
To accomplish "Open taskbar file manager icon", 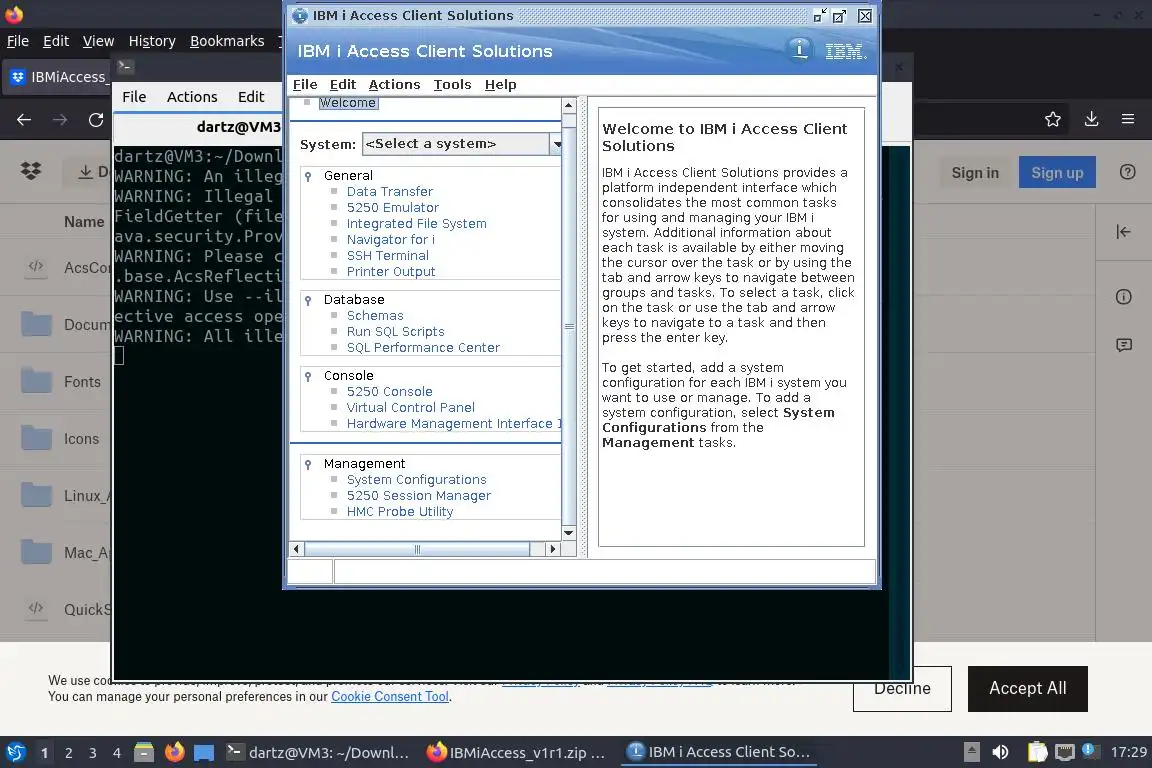I will coord(144,752).
